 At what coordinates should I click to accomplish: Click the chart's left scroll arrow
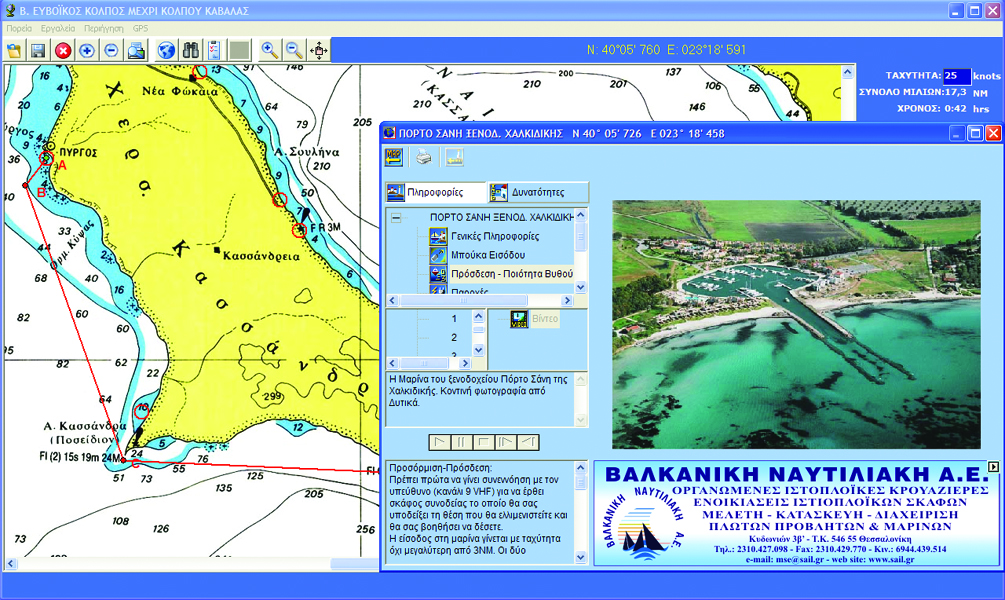(x=11, y=563)
